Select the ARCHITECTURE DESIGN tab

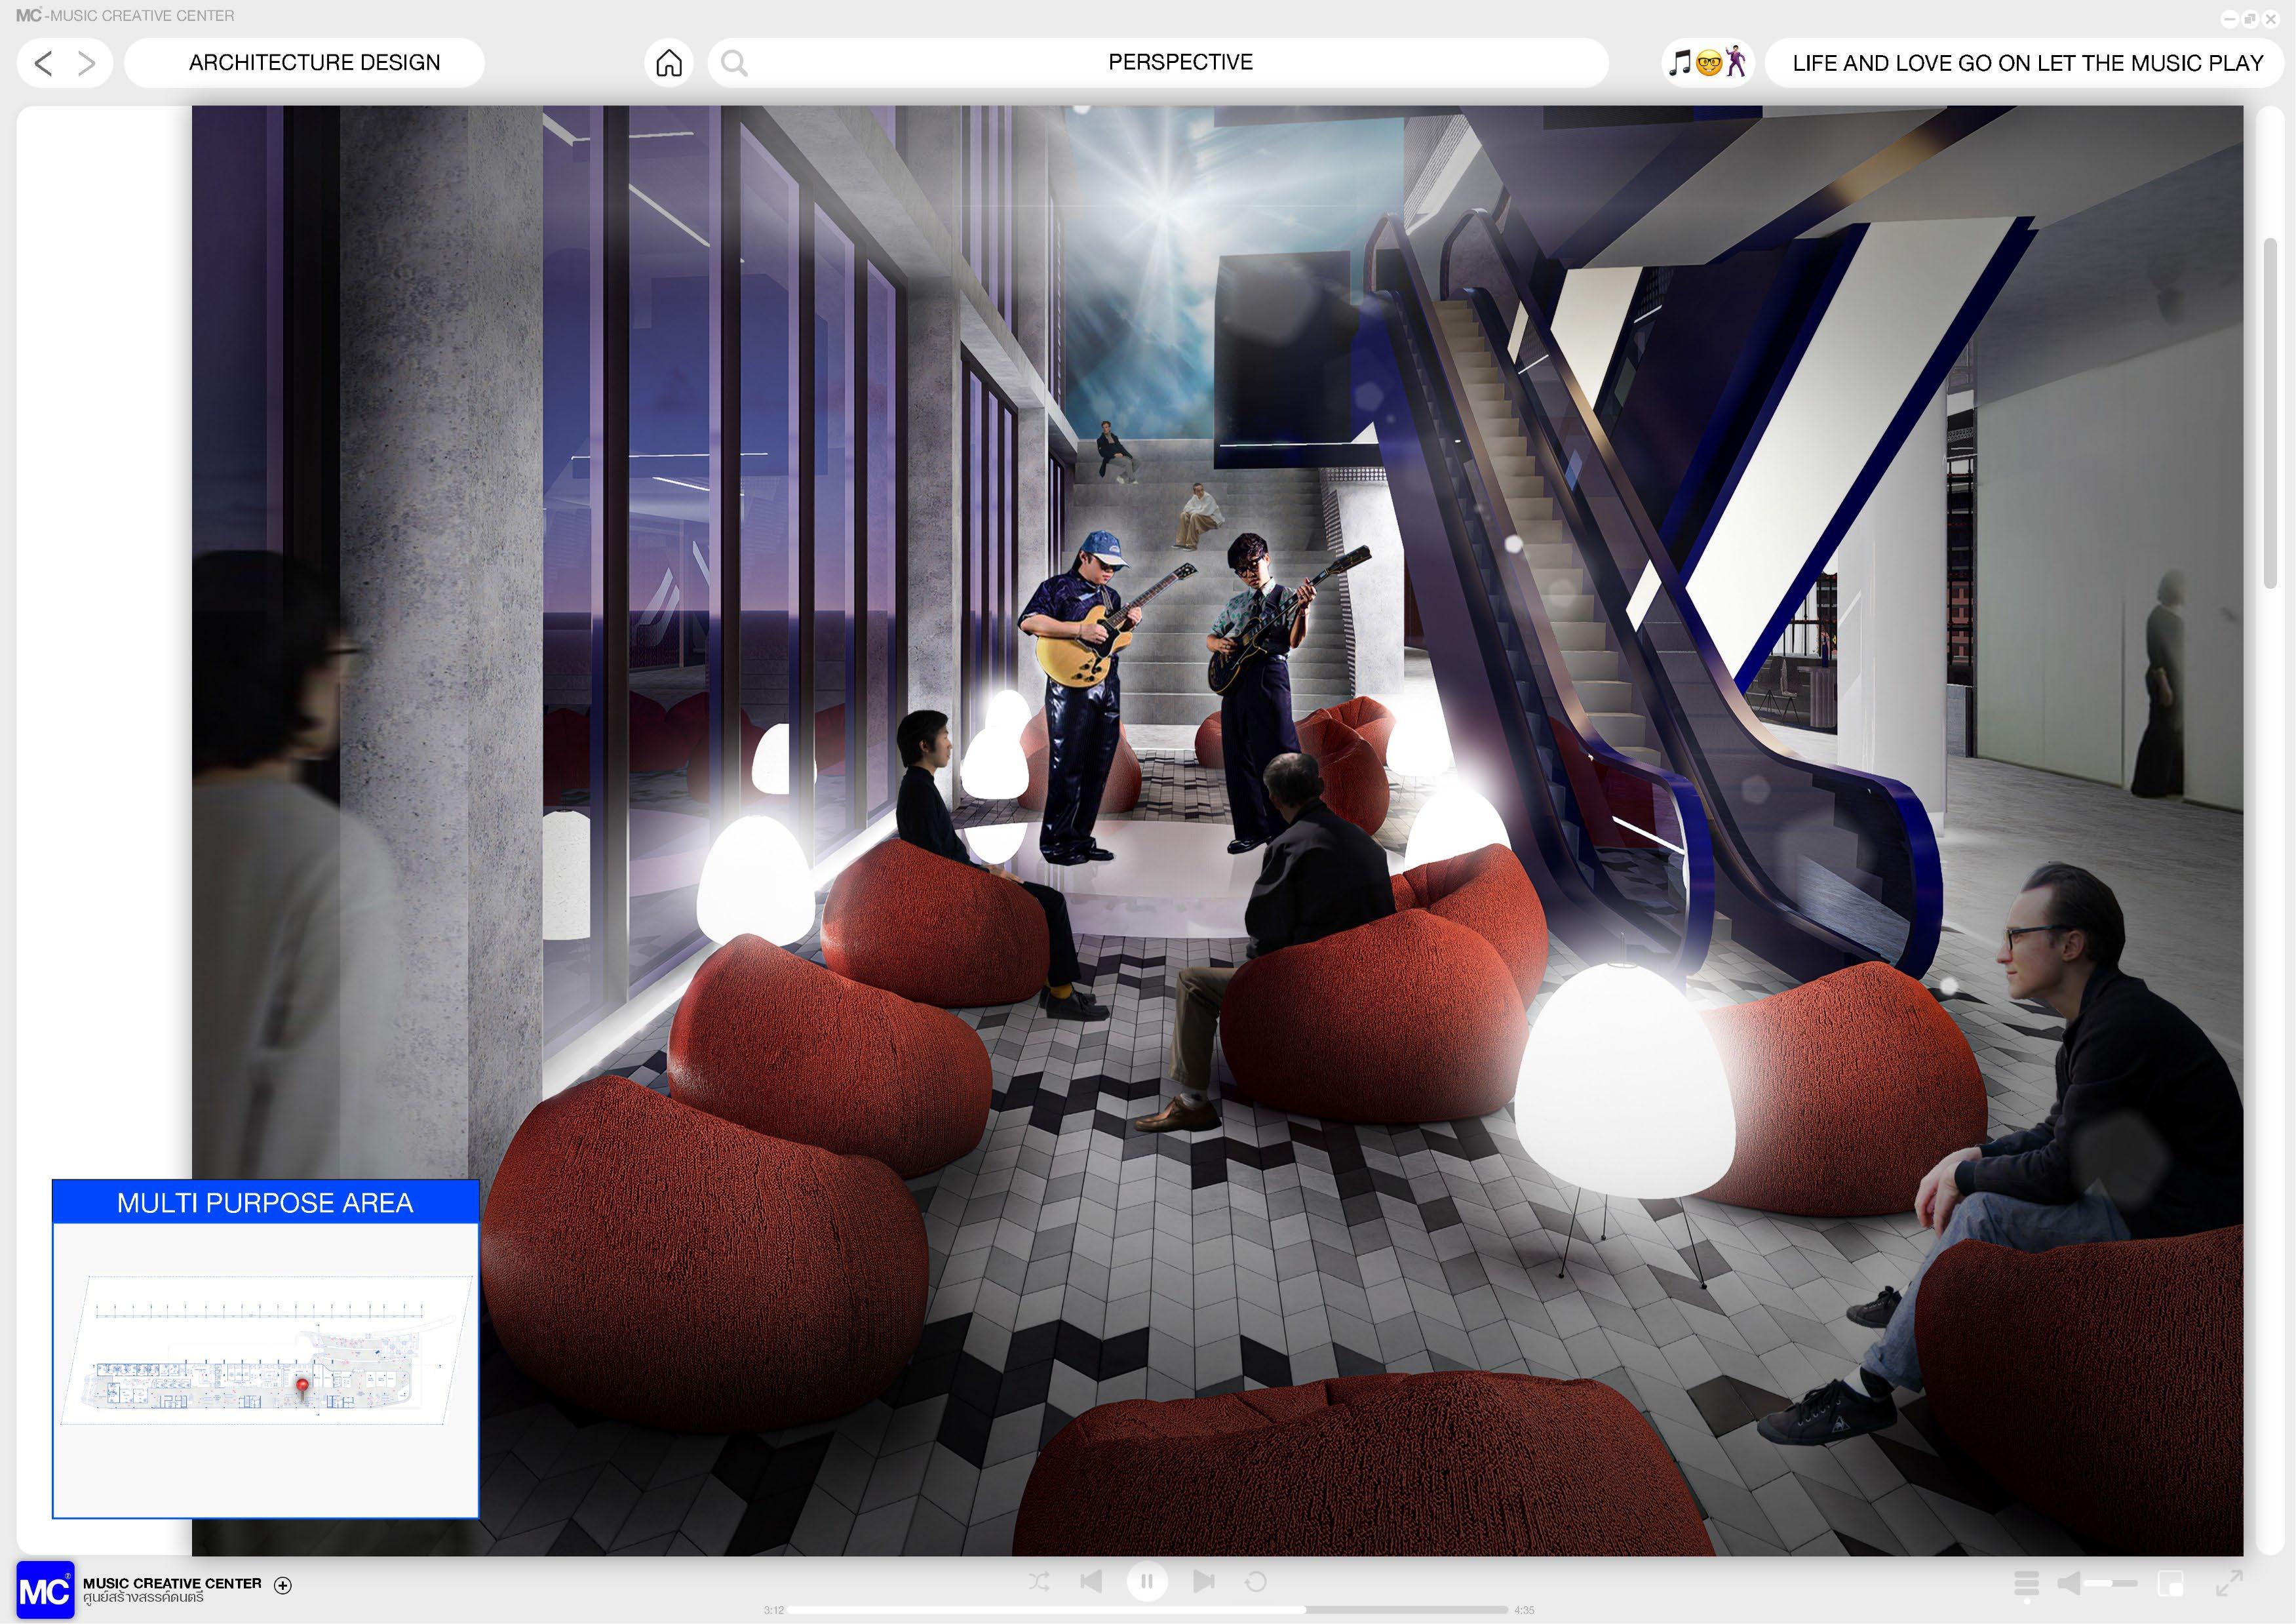point(314,63)
